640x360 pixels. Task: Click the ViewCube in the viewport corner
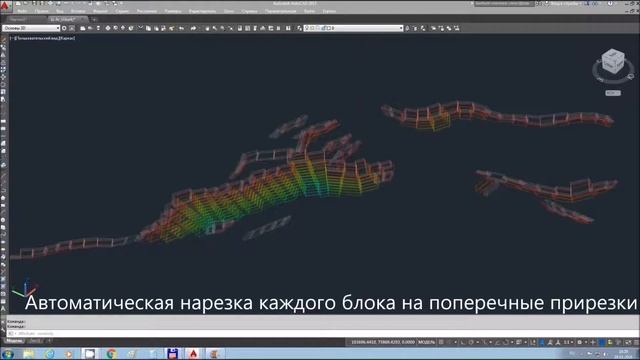613,61
